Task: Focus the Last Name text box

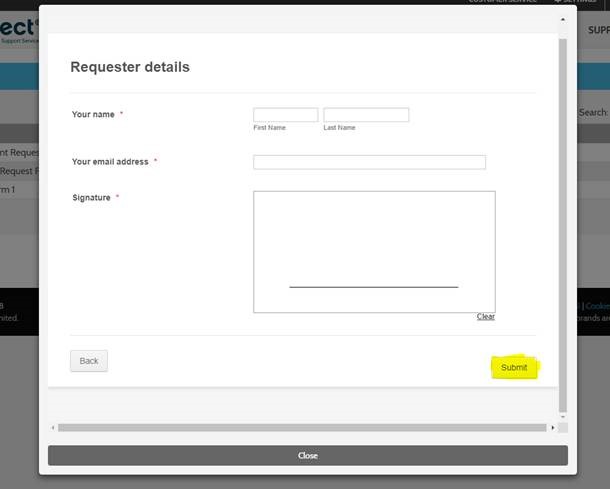Action: click(x=366, y=115)
